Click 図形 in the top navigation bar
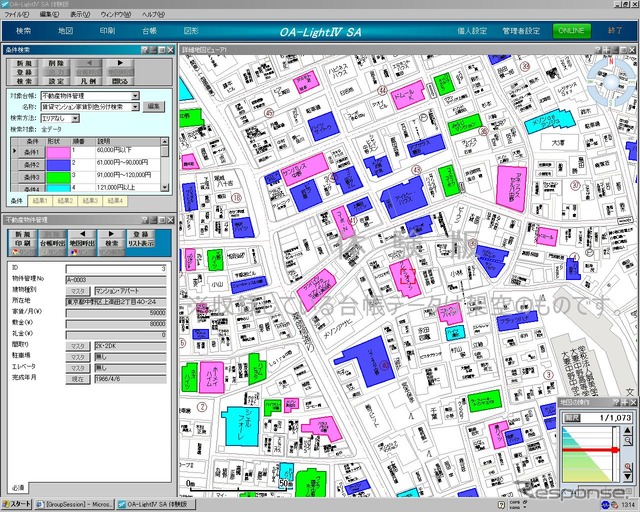Image resolution: width=640 pixels, height=512 pixels. point(191,31)
